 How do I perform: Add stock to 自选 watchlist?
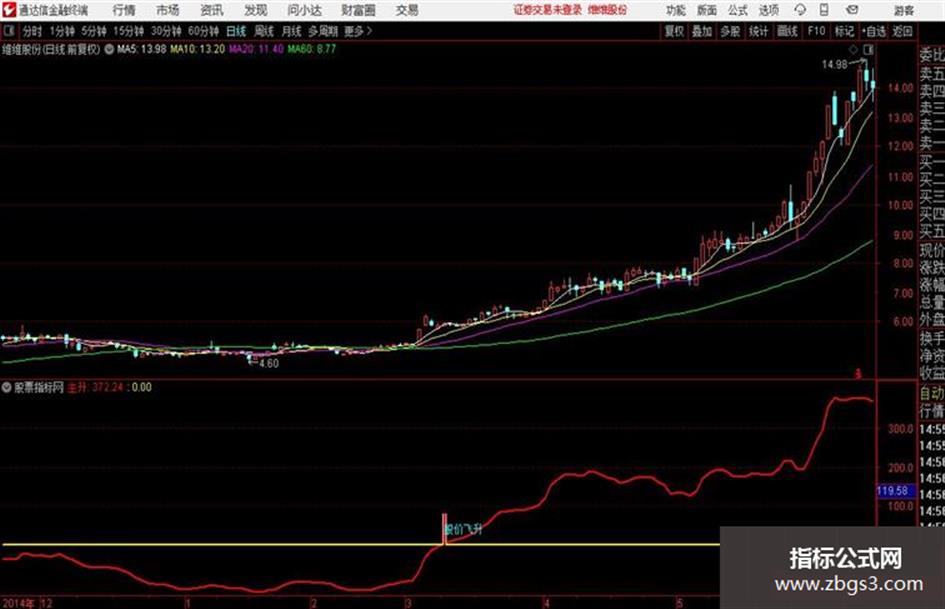[874, 31]
